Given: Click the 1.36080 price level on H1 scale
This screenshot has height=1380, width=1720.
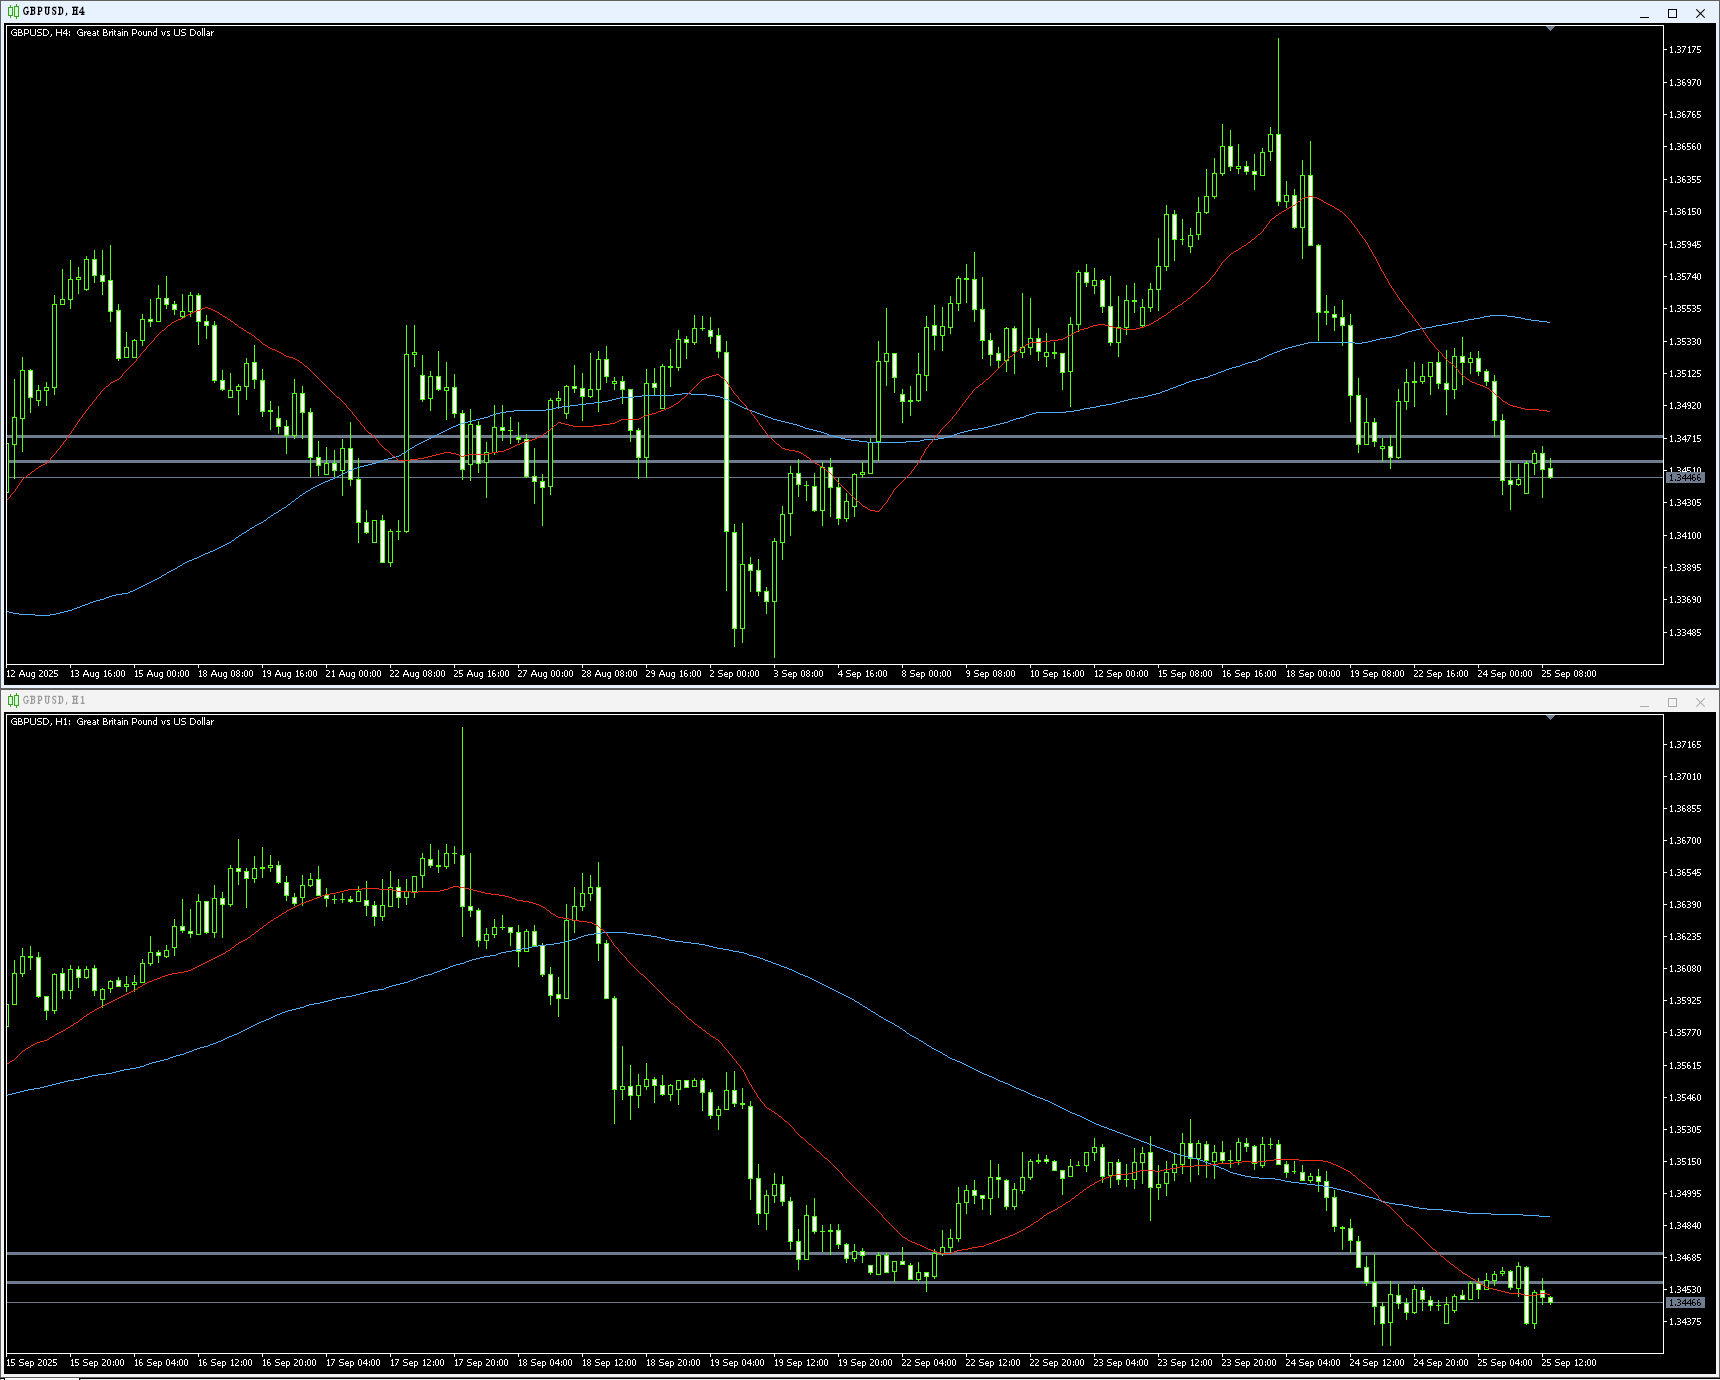Looking at the screenshot, I should pyautogui.click(x=1685, y=969).
